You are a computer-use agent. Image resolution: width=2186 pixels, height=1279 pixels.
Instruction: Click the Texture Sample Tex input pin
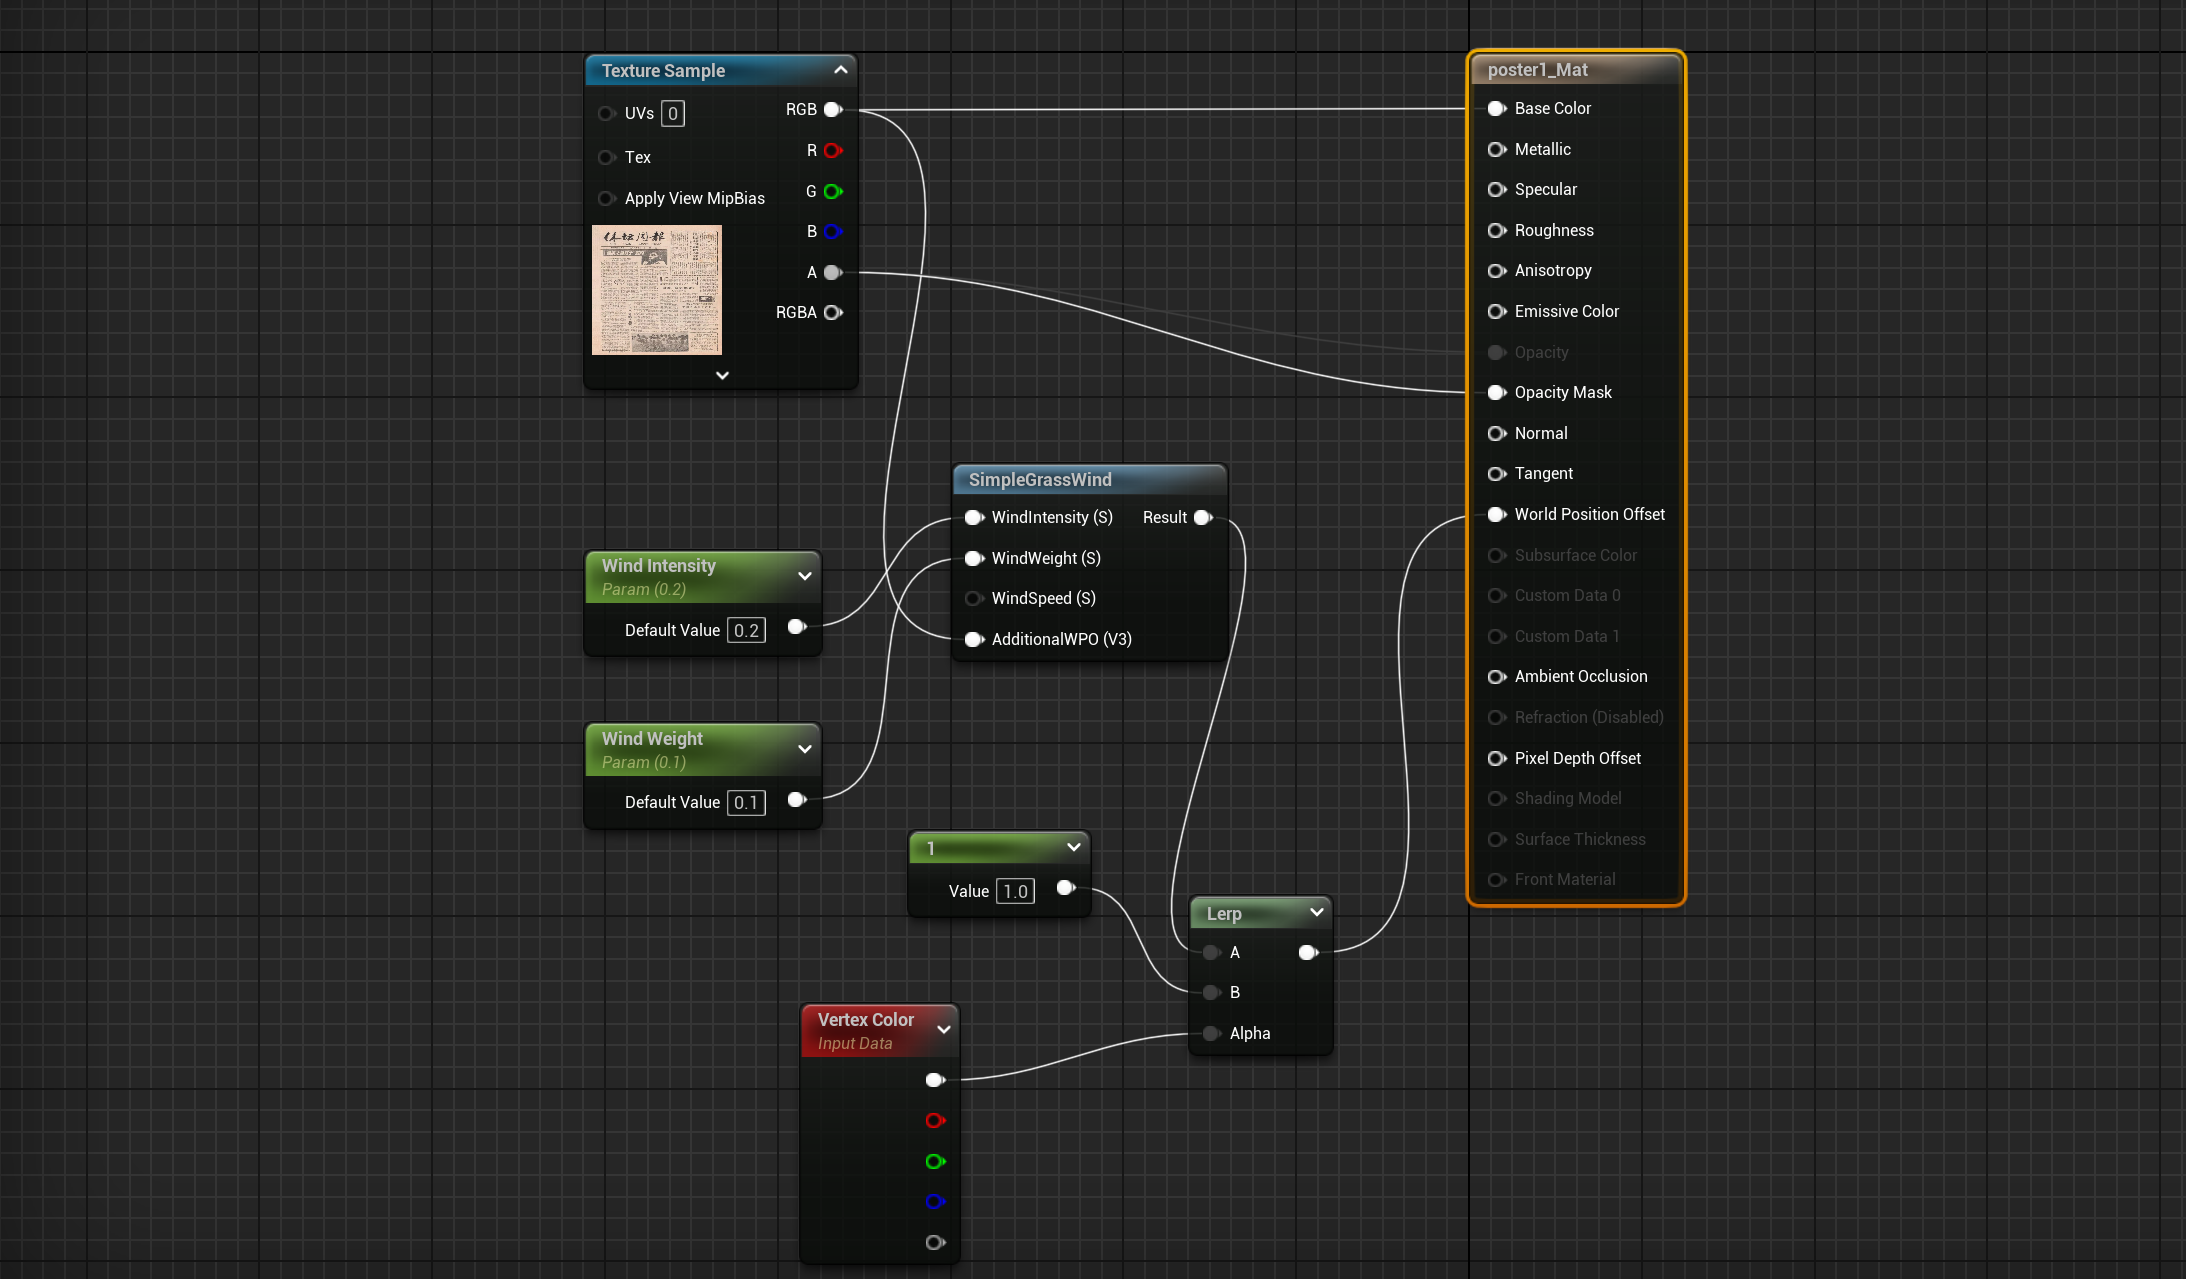605,158
